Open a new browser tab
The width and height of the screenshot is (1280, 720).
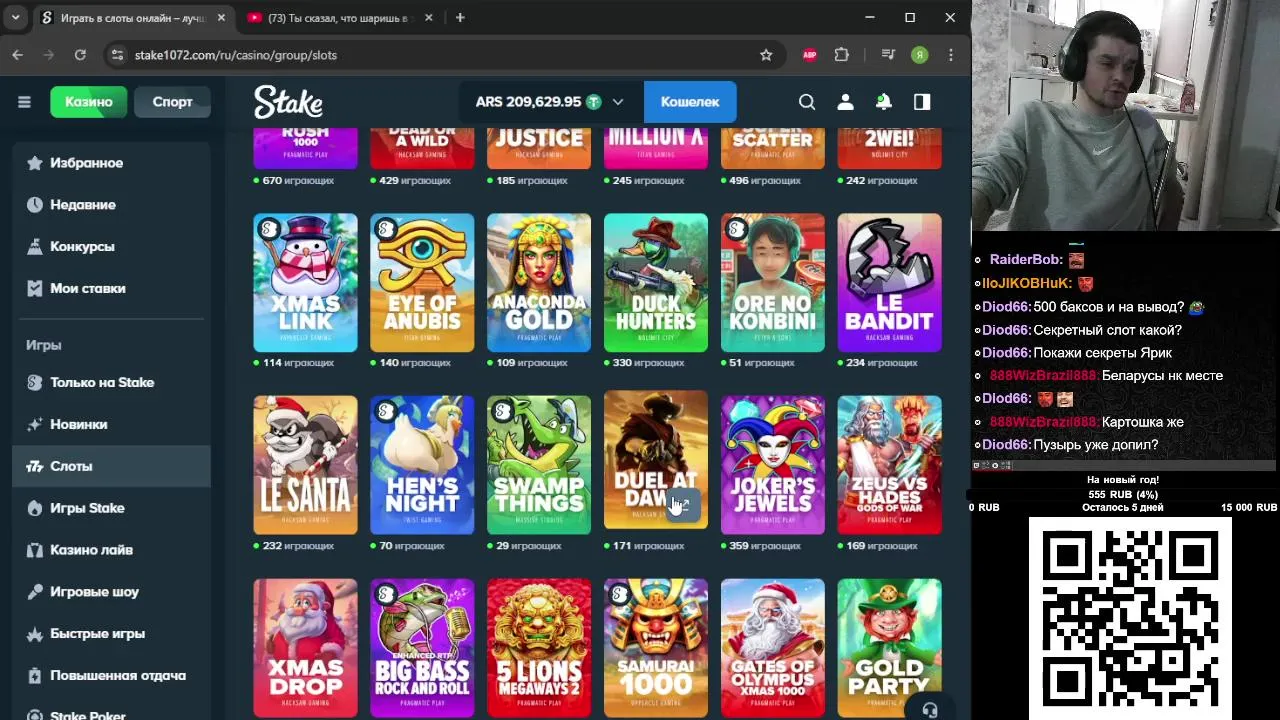point(460,18)
